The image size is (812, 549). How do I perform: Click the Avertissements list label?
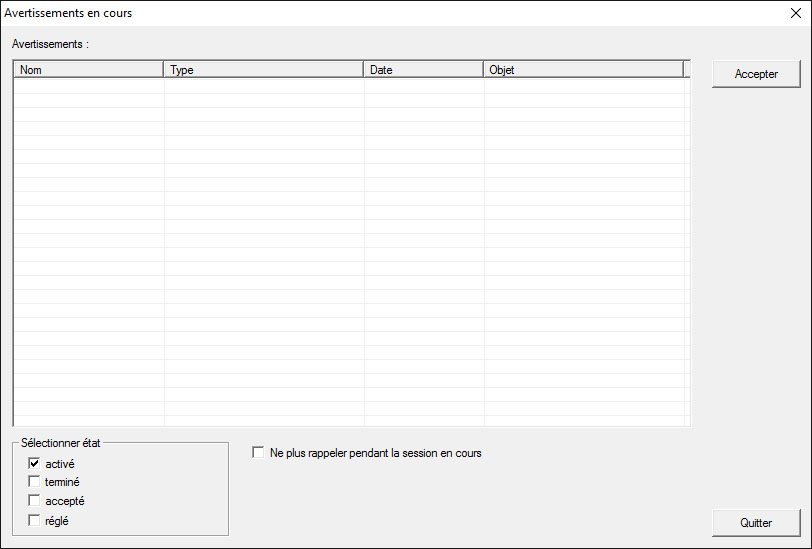pyautogui.click(x=50, y=44)
